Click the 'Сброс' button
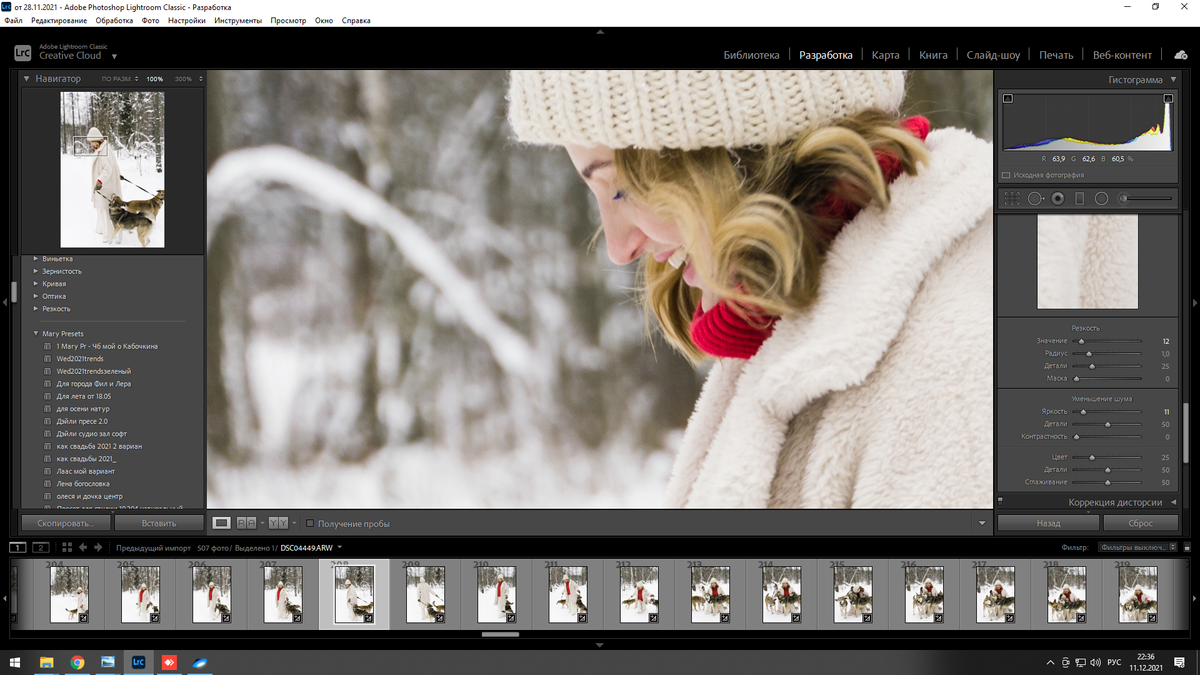This screenshot has width=1200, height=675. (1140, 523)
